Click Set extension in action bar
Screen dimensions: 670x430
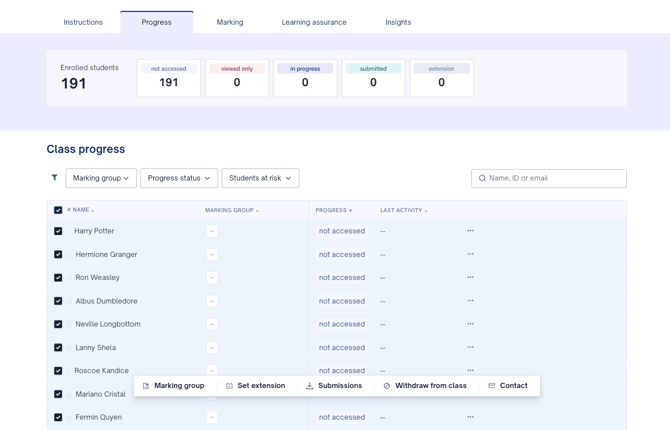[255, 386]
